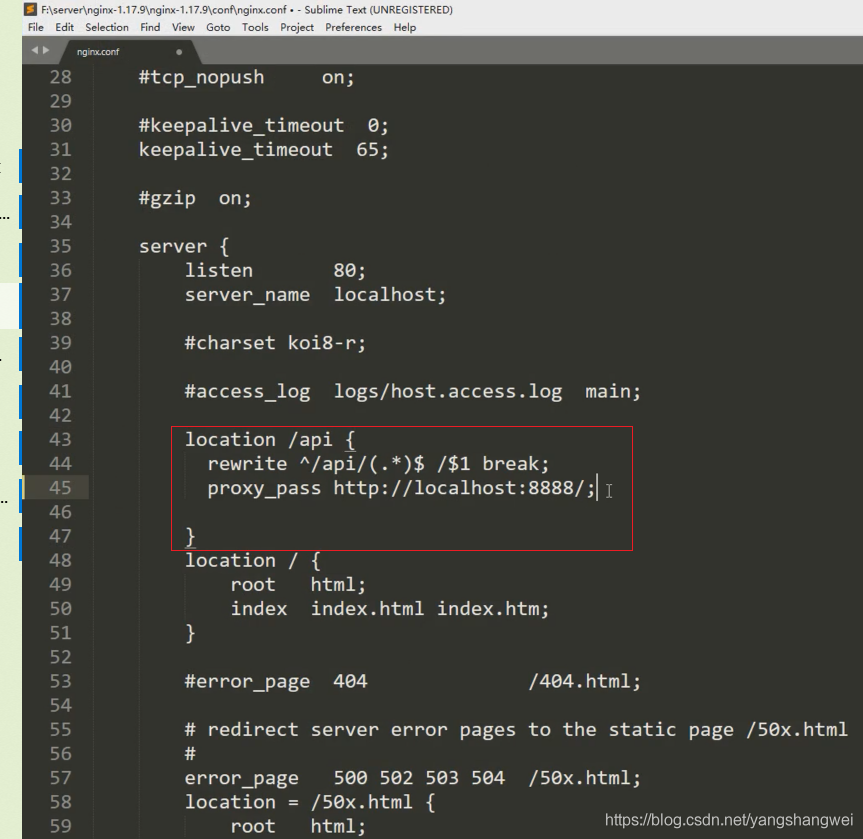Click the 'break;' keyword on line 44
Viewport: 863px width, 839px height.
pos(516,464)
